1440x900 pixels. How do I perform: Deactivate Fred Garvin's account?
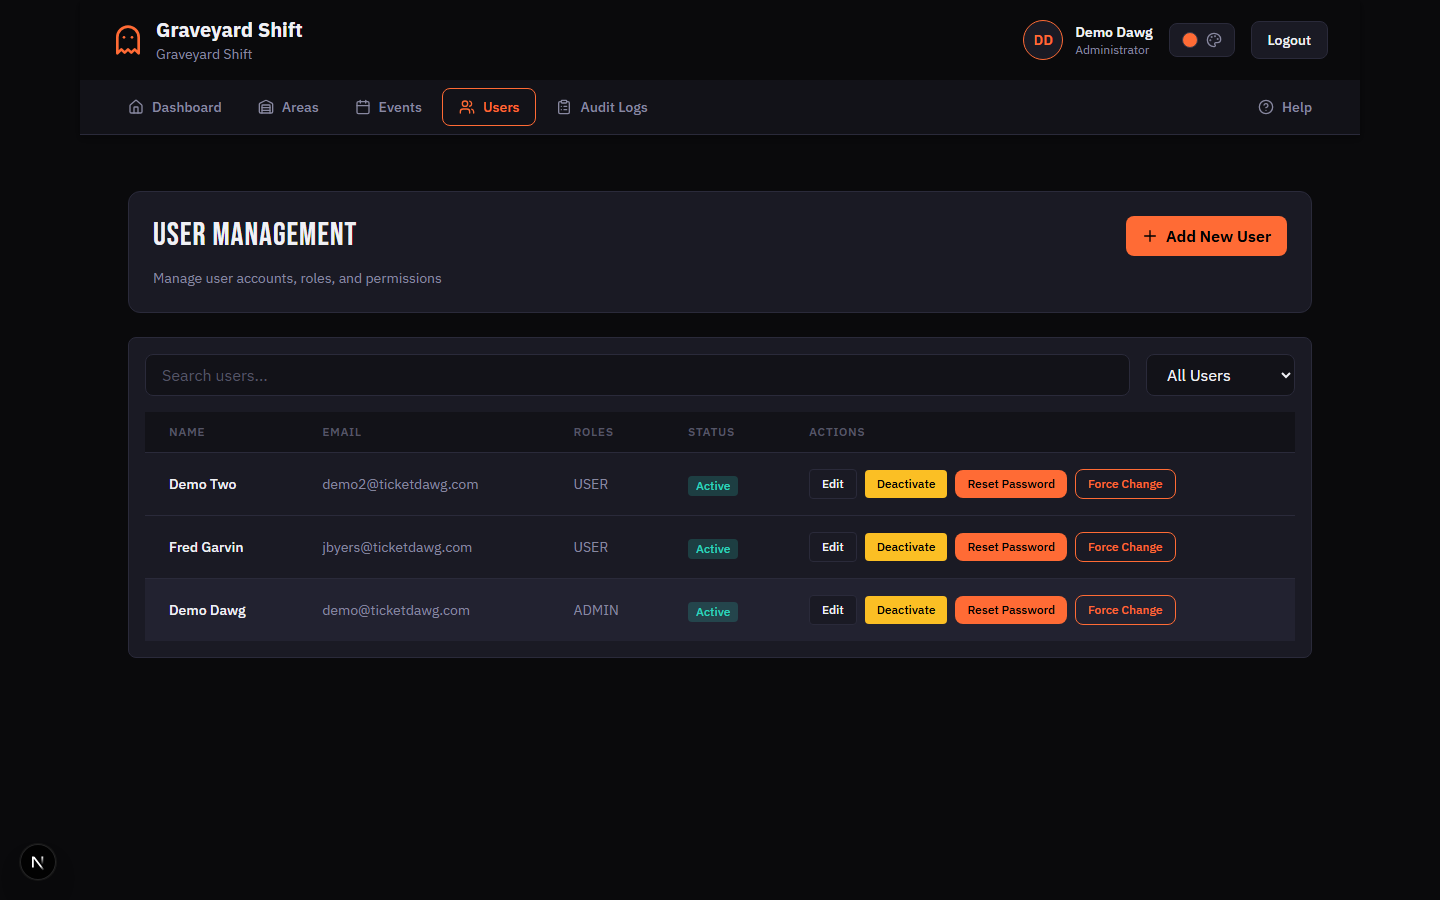click(x=905, y=547)
